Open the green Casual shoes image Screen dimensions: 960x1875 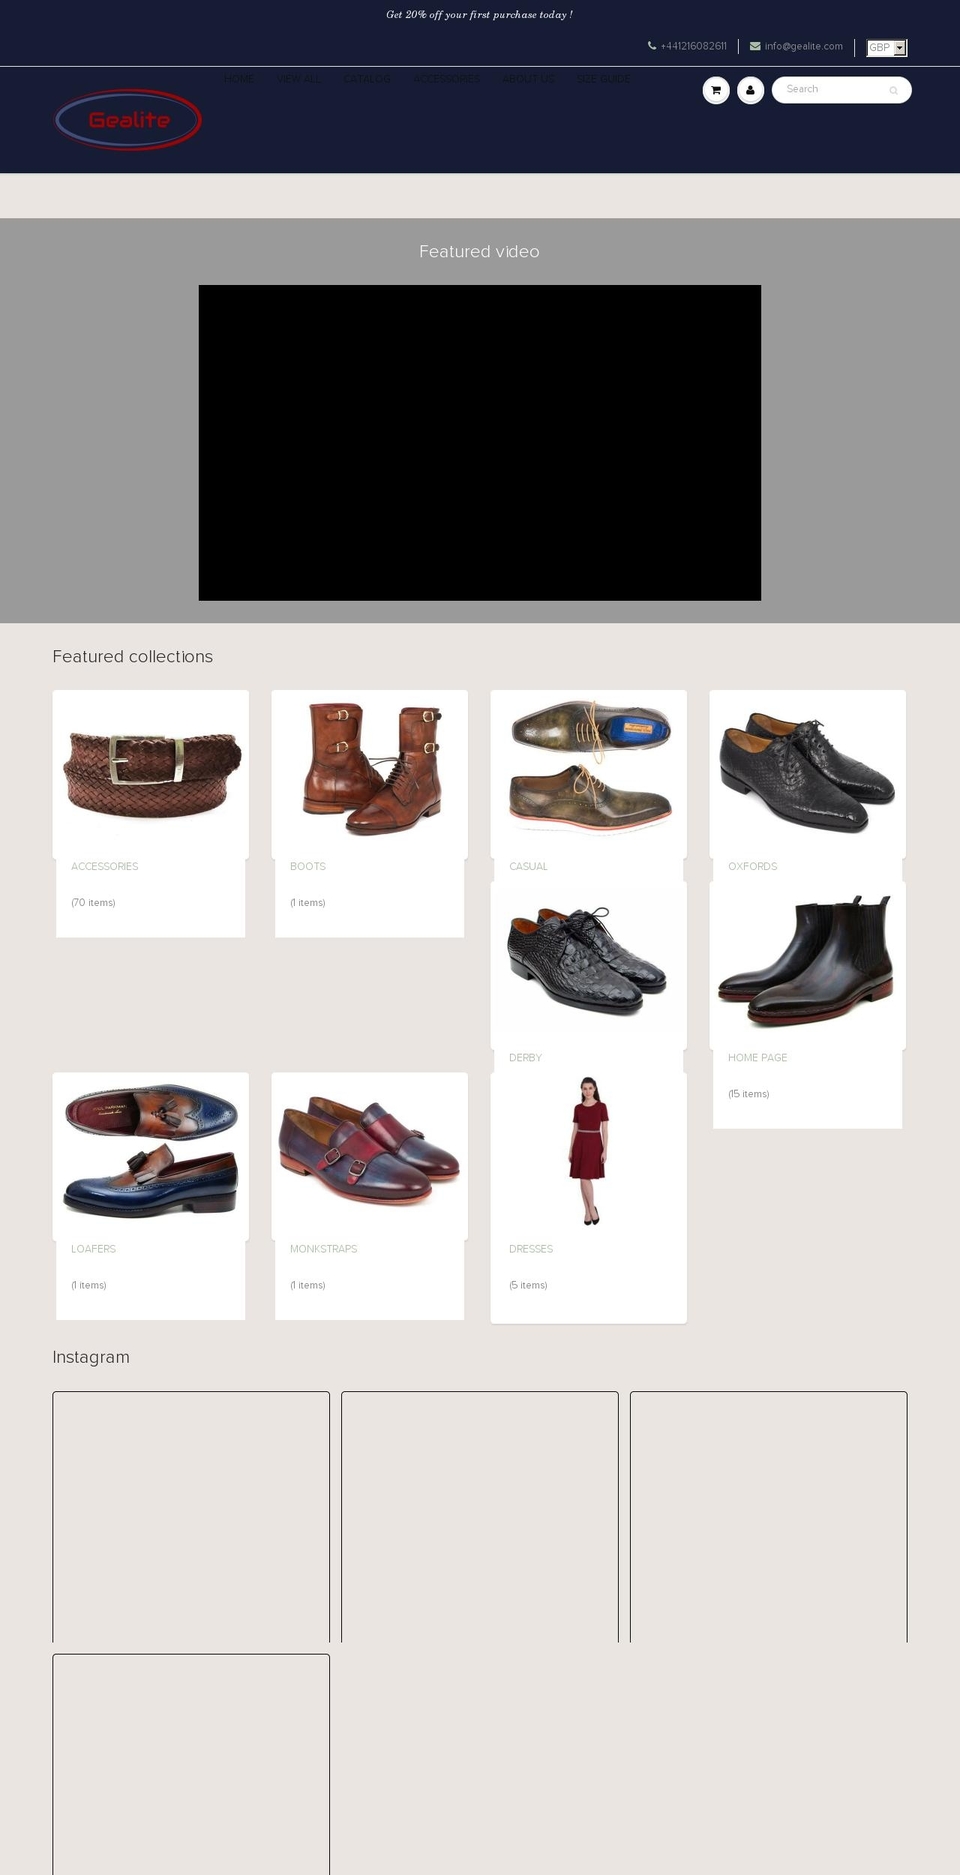click(589, 774)
